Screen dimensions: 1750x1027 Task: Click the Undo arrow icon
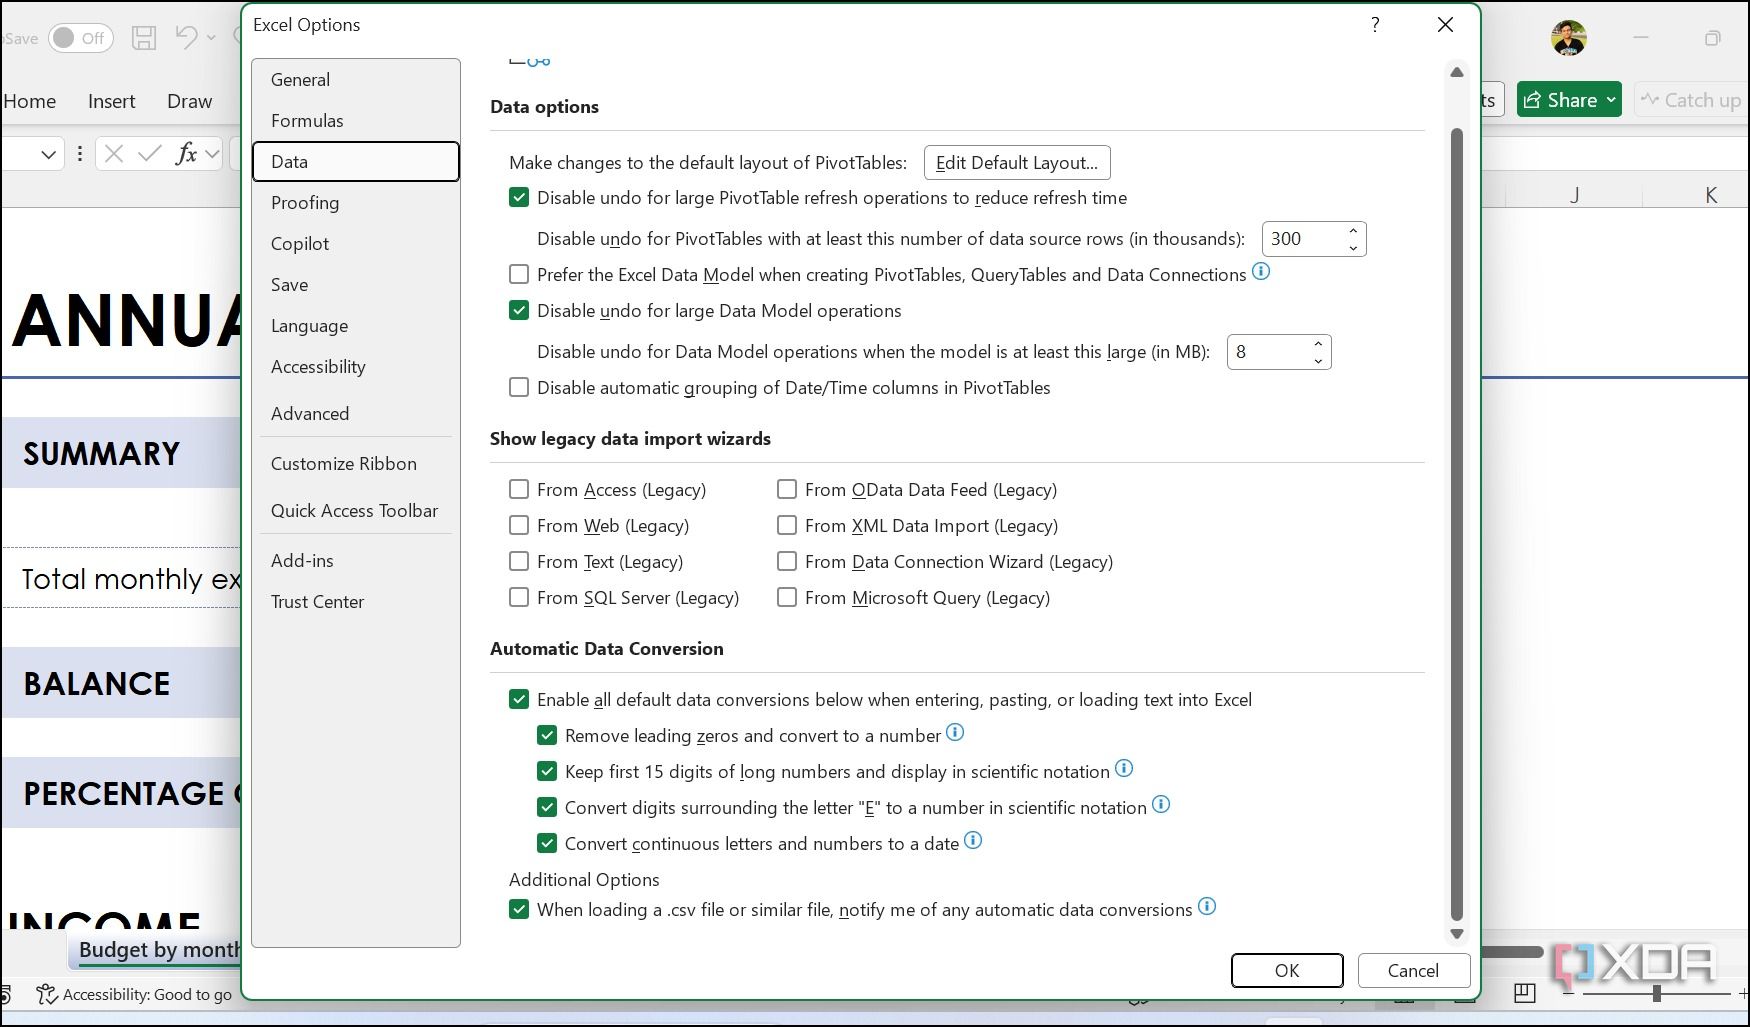pos(186,37)
